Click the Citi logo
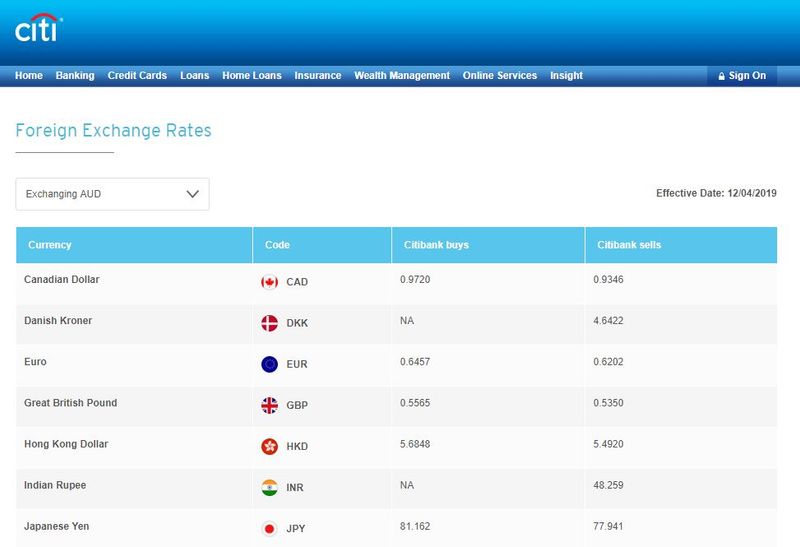 [x=39, y=28]
